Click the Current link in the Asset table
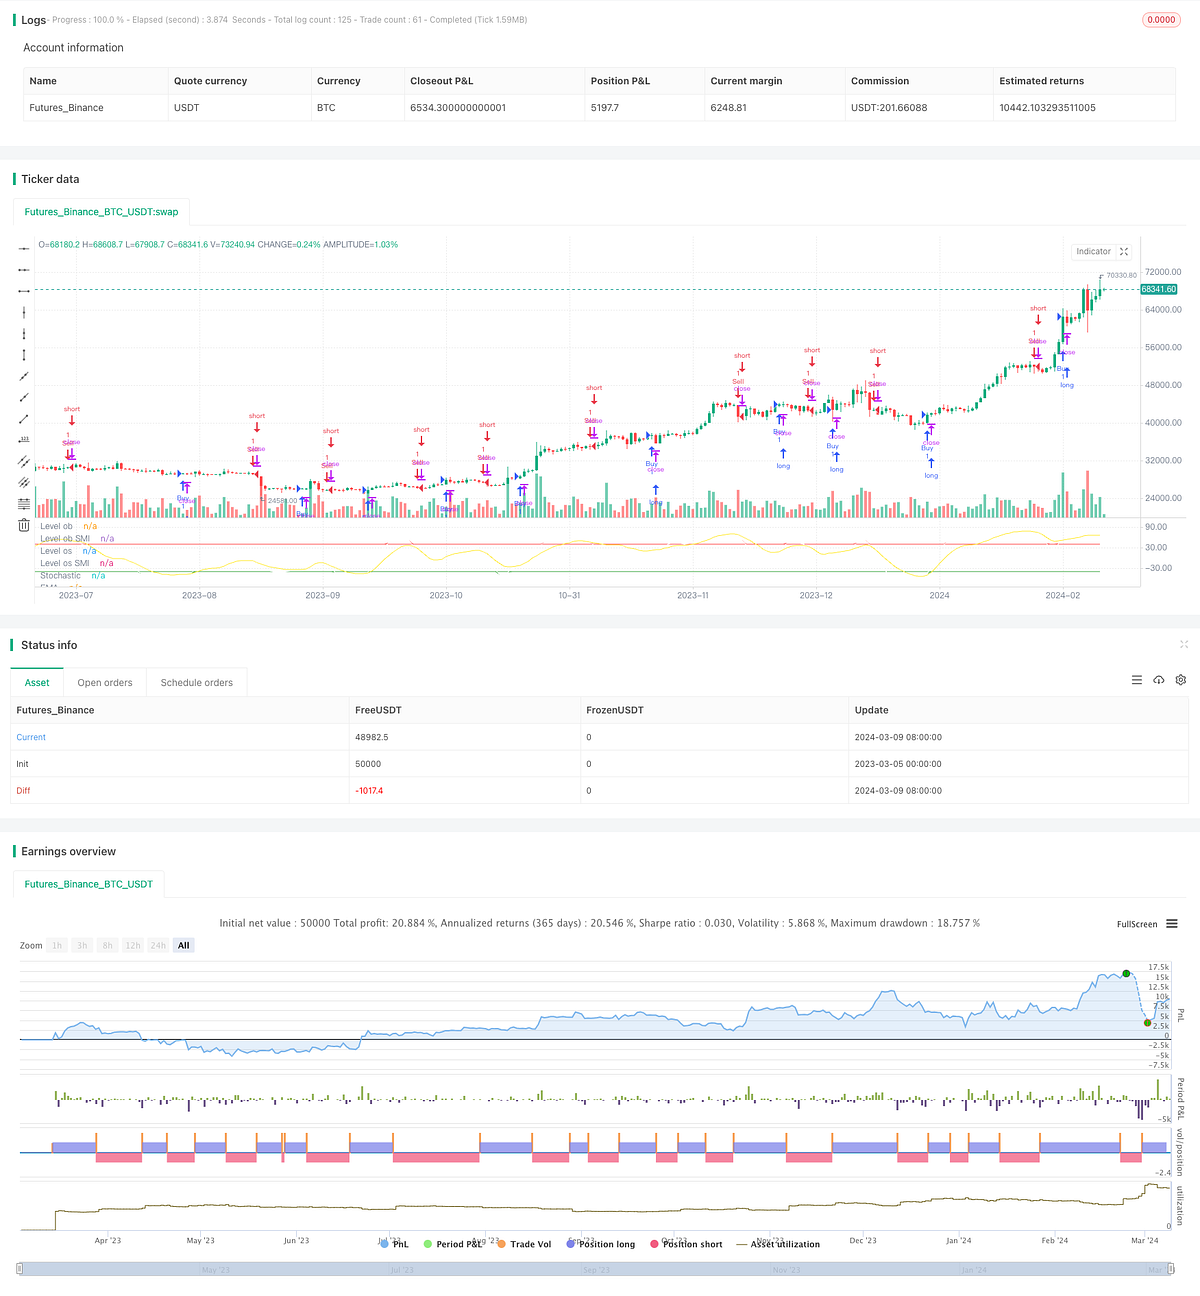 (x=31, y=737)
